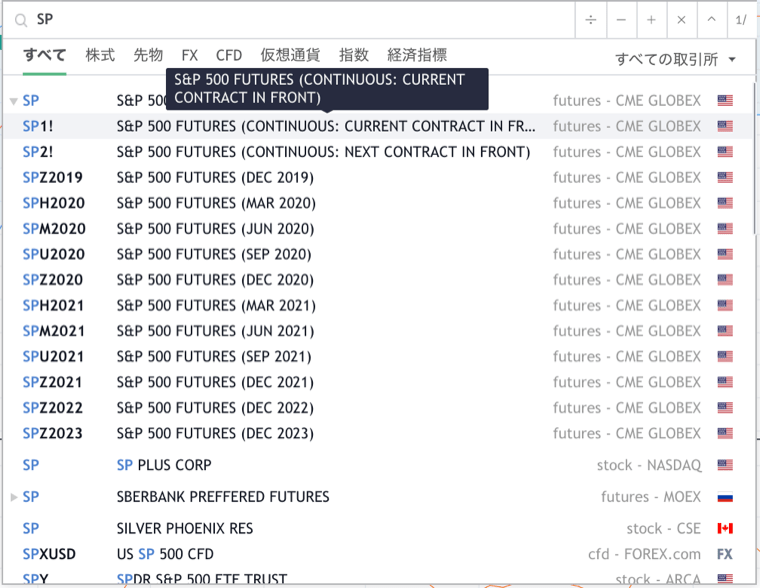Select SP PLUS CORP NASDAQ stock

(x=378, y=465)
